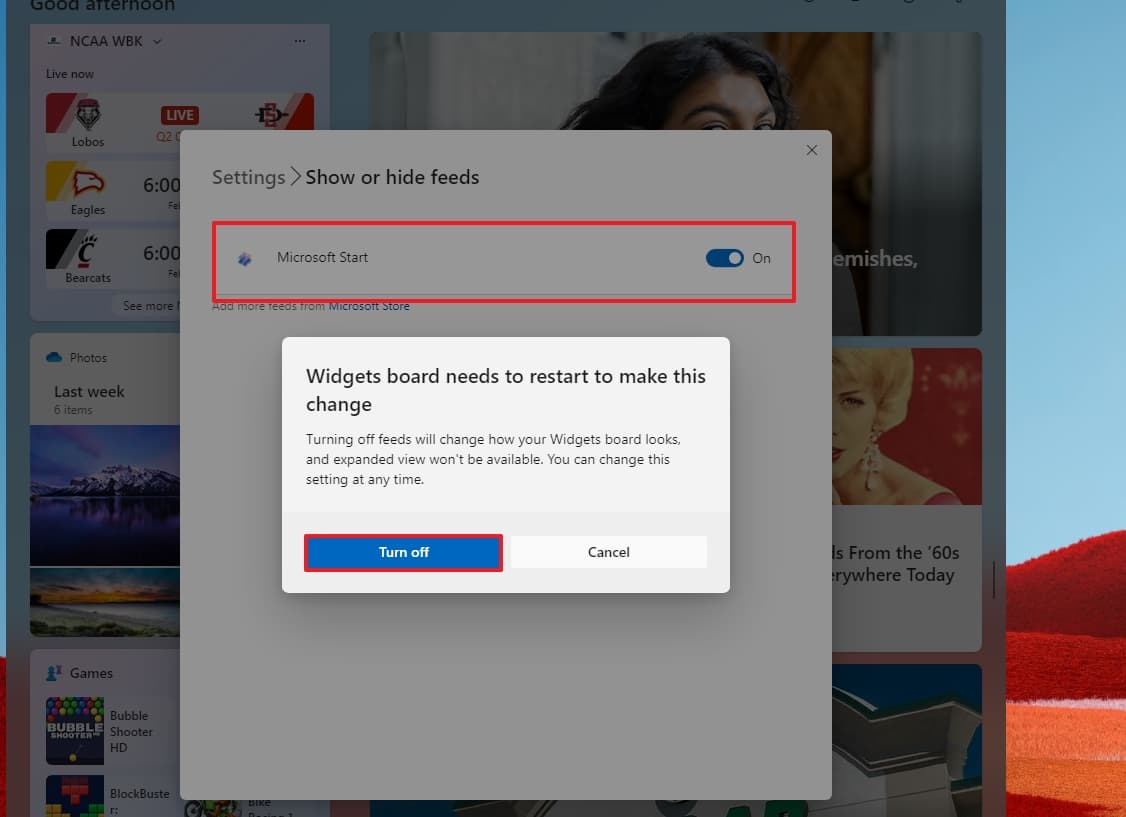Open the mountain lake photo thumbnail
Viewport: 1126px width, 817px height.
[x=105, y=495]
